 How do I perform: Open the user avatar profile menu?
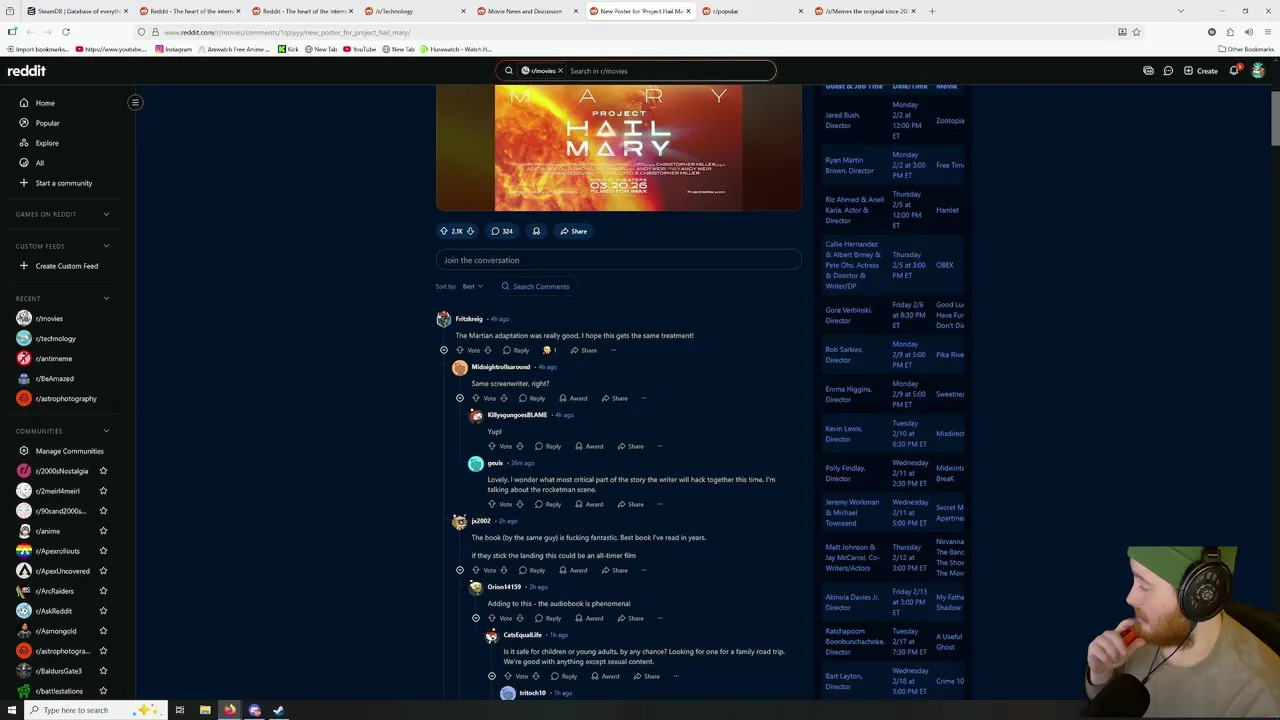click(x=1258, y=71)
